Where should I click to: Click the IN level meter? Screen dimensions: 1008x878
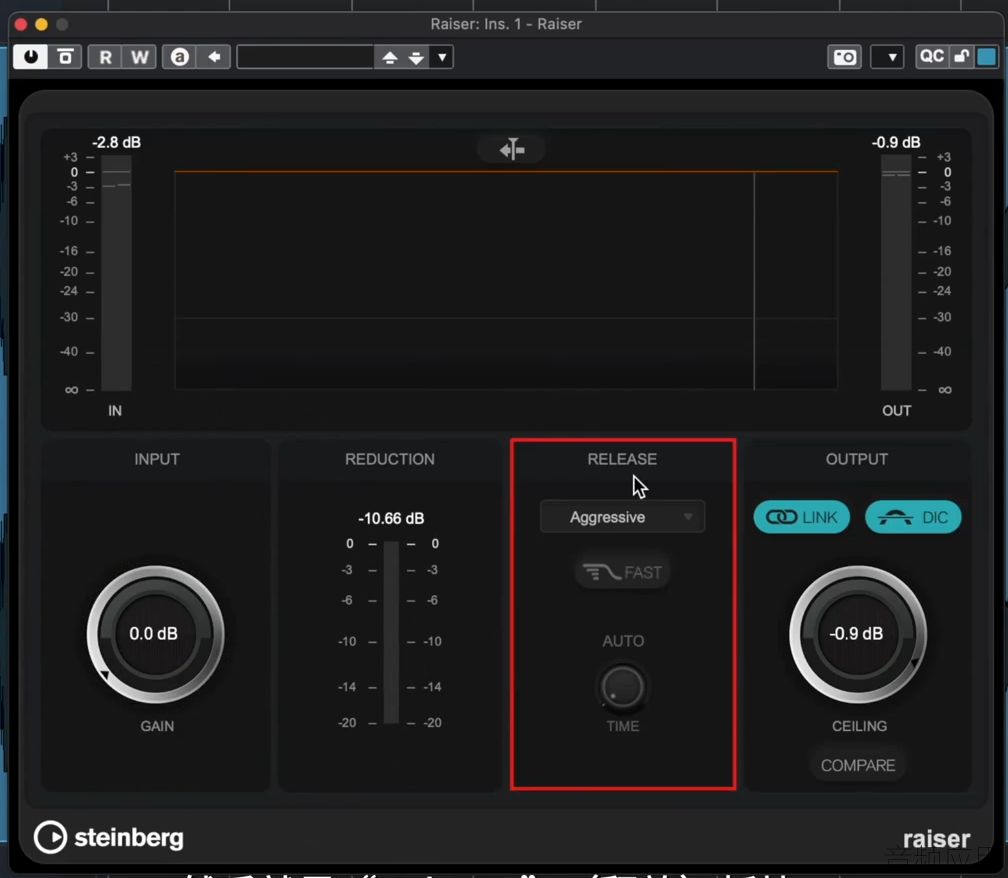116,273
